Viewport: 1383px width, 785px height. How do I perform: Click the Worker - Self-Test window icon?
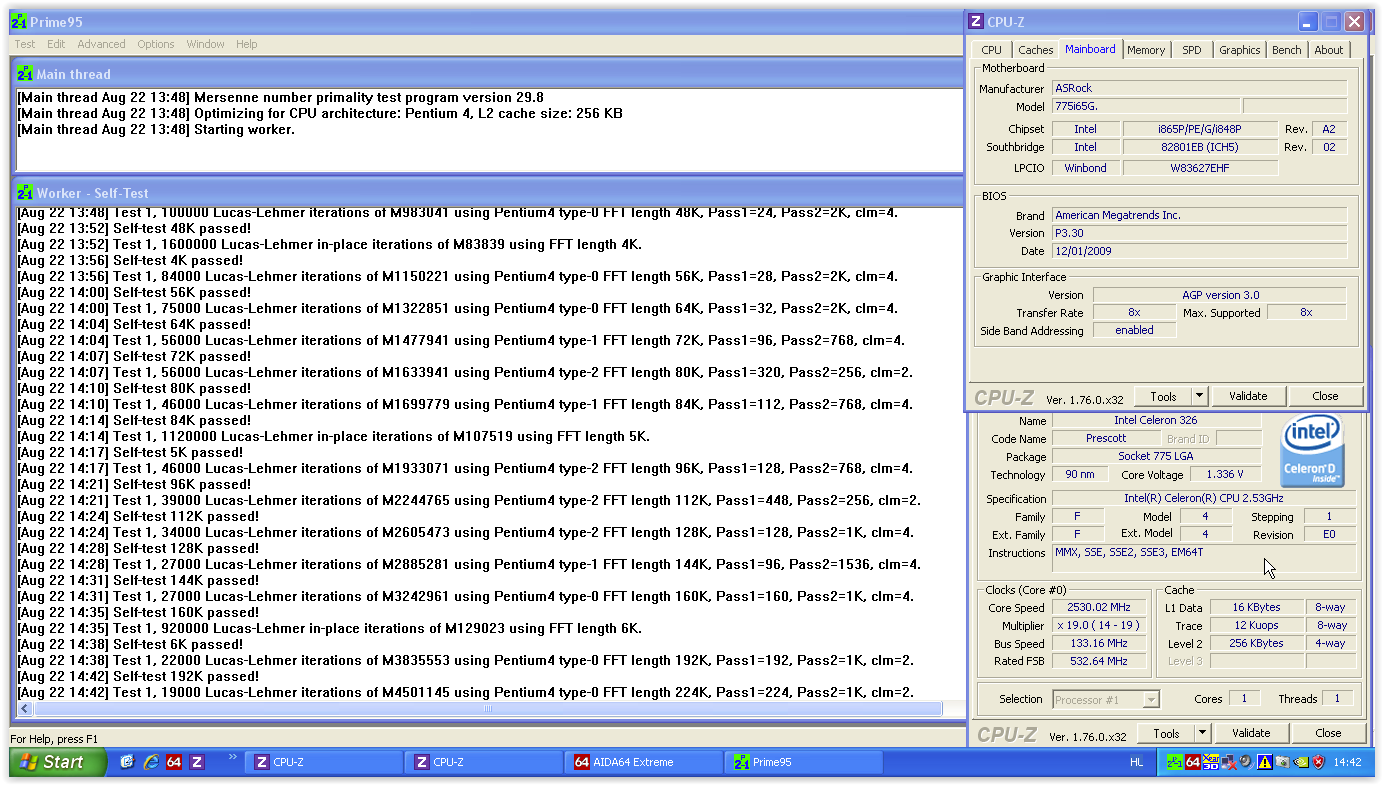25,192
